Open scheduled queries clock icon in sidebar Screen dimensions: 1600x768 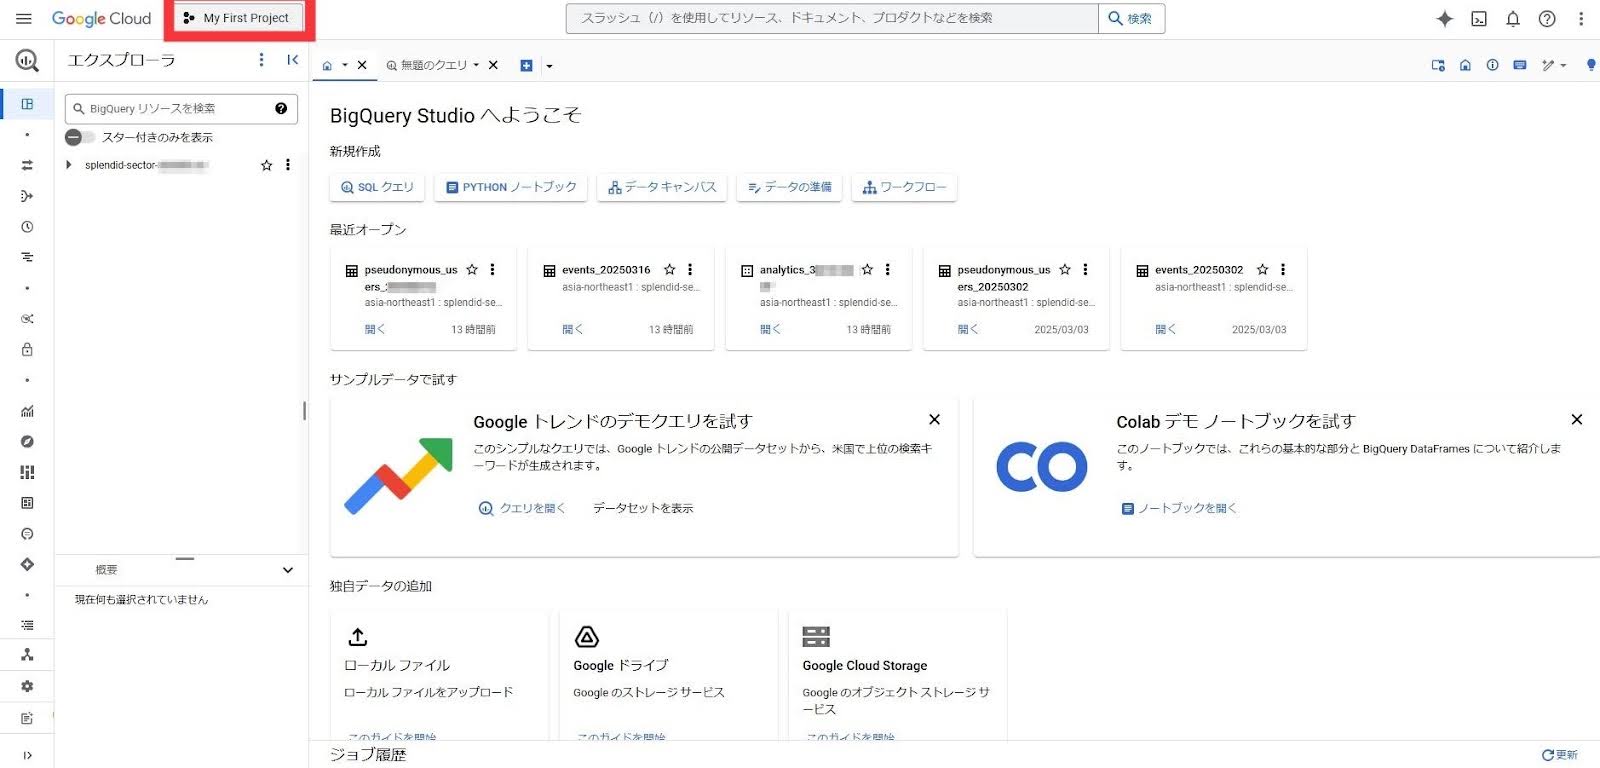(x=27, y=227)
